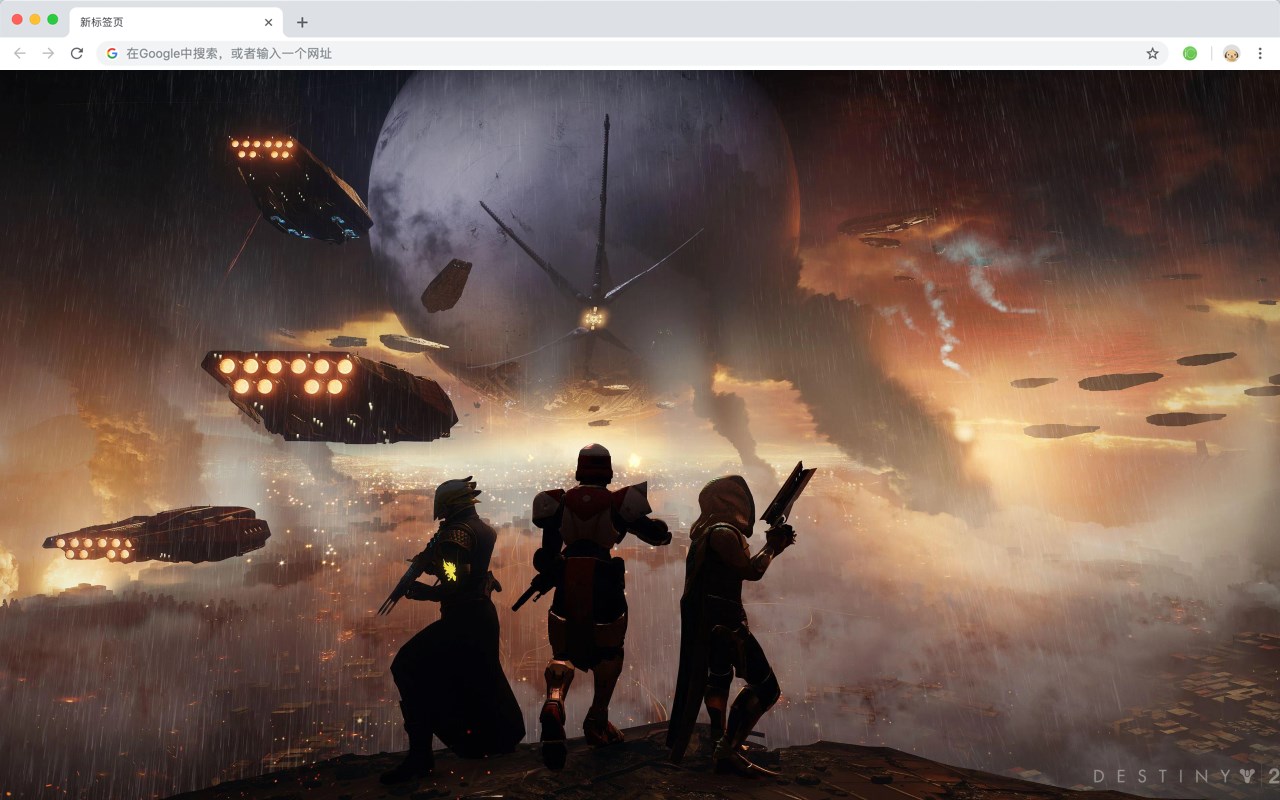
Task: Open the green circular wallpaper extension icon
Action: tap(1190, 53)
